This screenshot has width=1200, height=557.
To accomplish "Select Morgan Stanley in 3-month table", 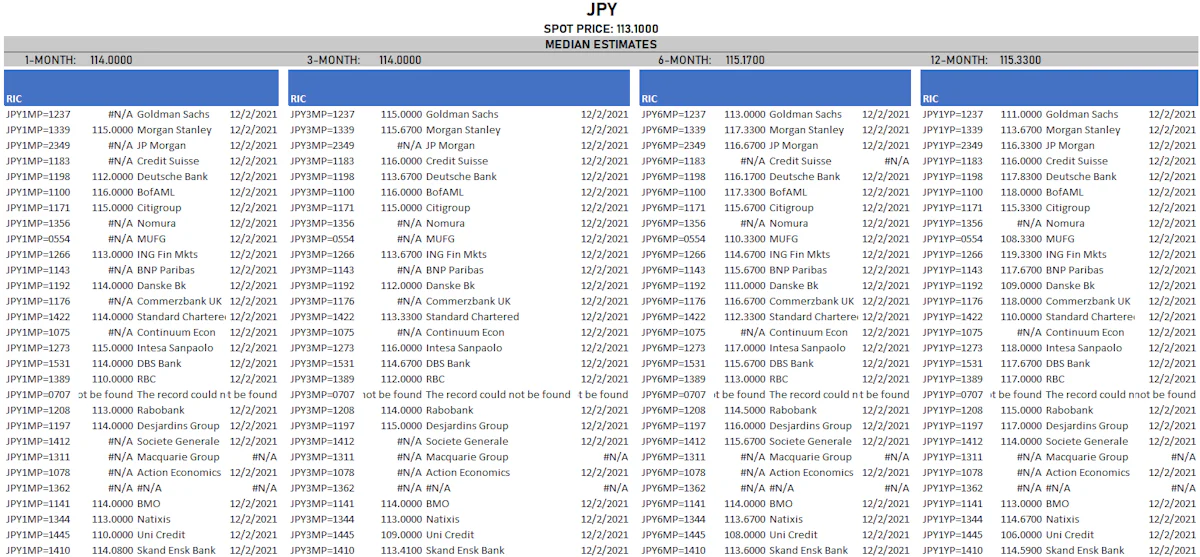I will point(463,130).
